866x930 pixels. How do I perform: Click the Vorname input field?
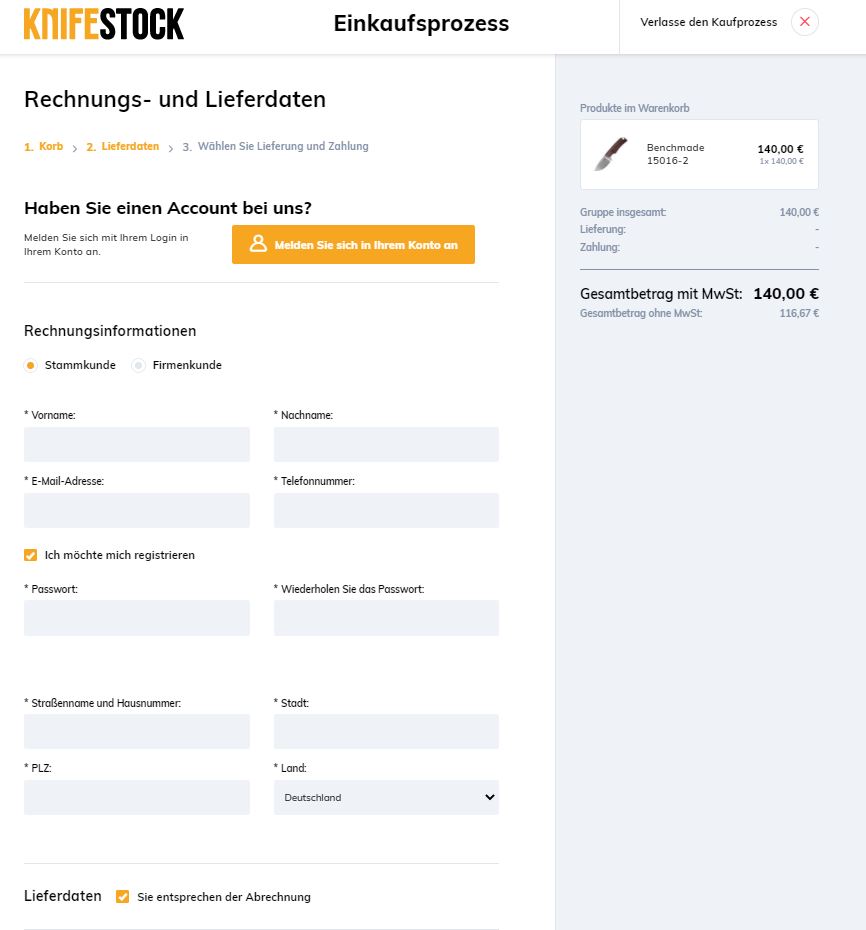point(137,445)
